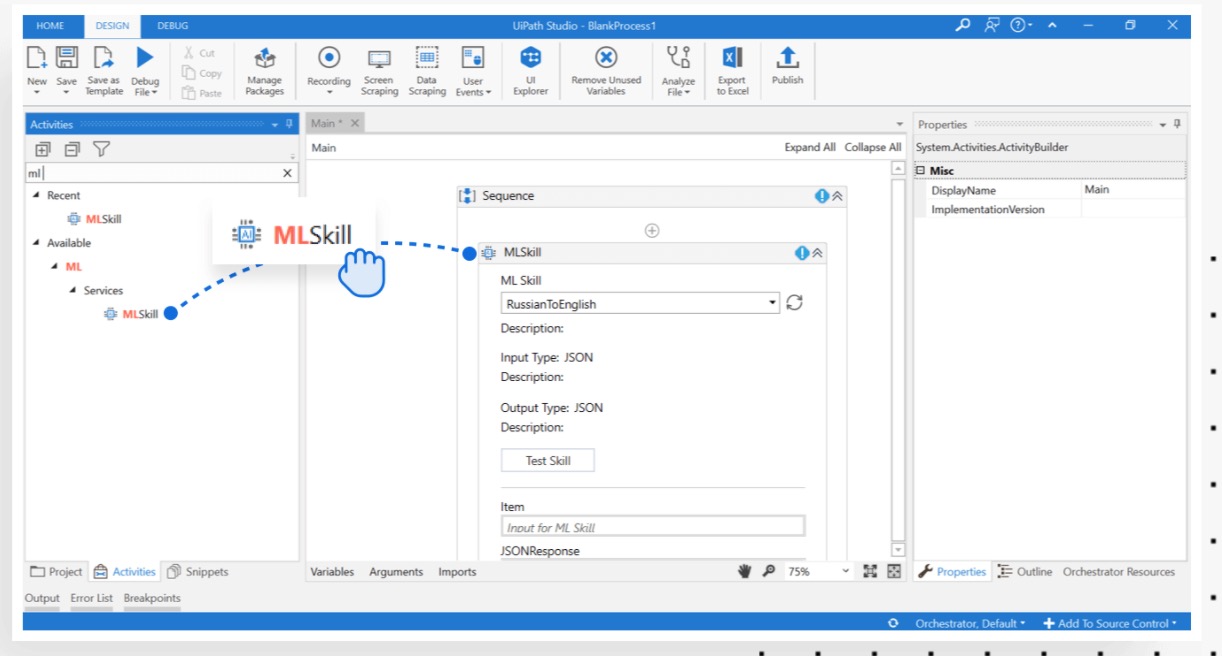Click Save as Template icon
1222x656 pixels.
point(104,58)
